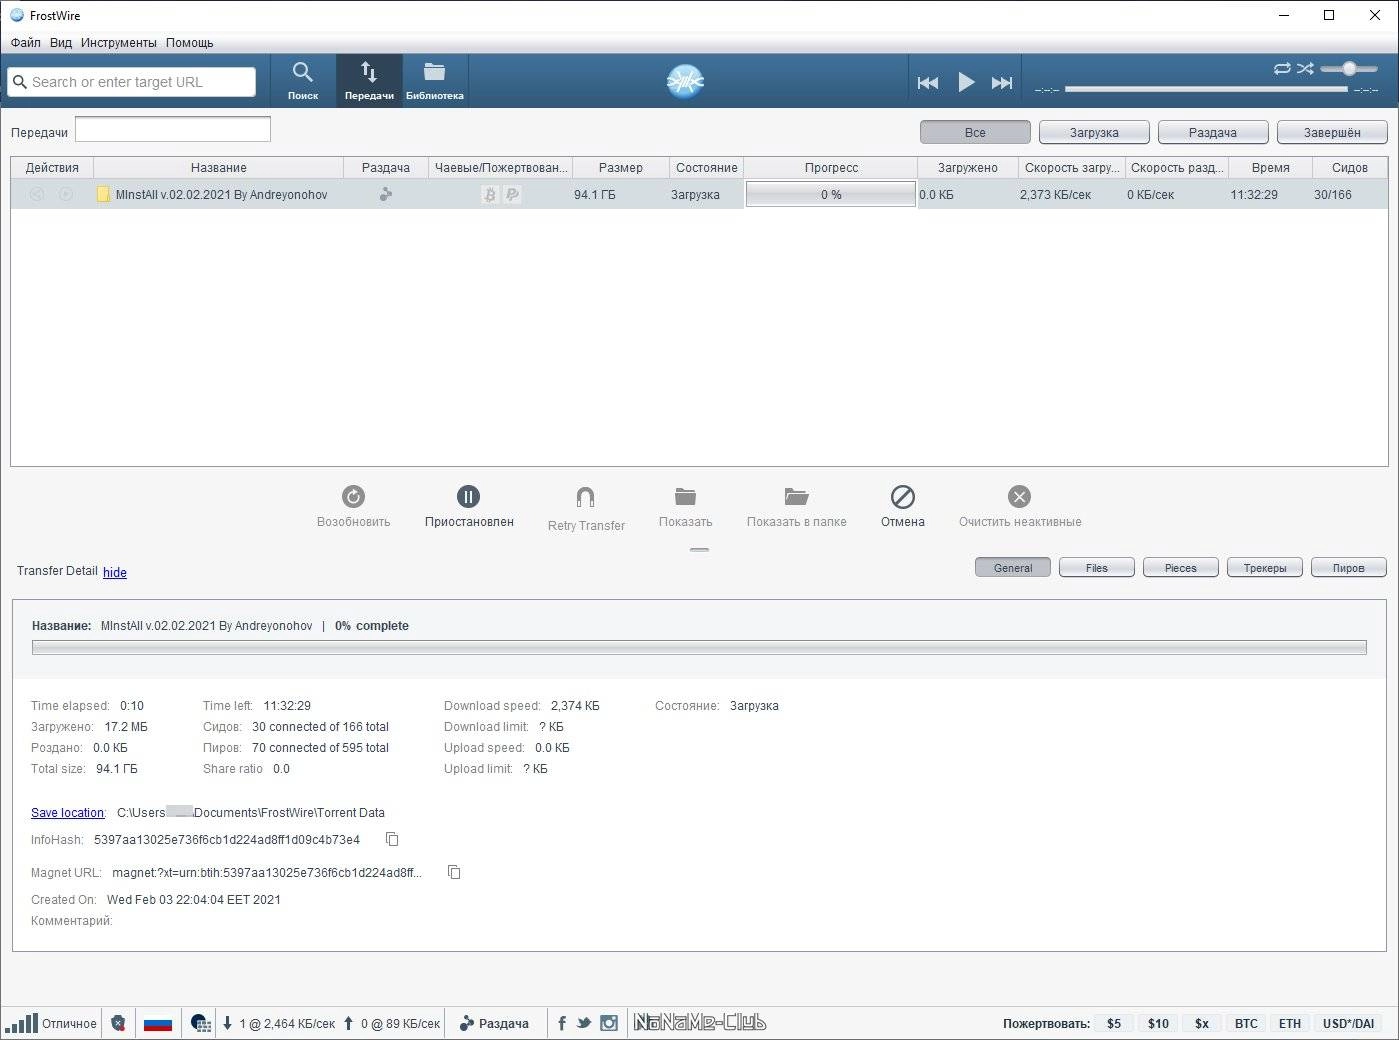Open the Вид menu
The width and height of the screenshot is (1399, 1040).
(x=61, y=43)
